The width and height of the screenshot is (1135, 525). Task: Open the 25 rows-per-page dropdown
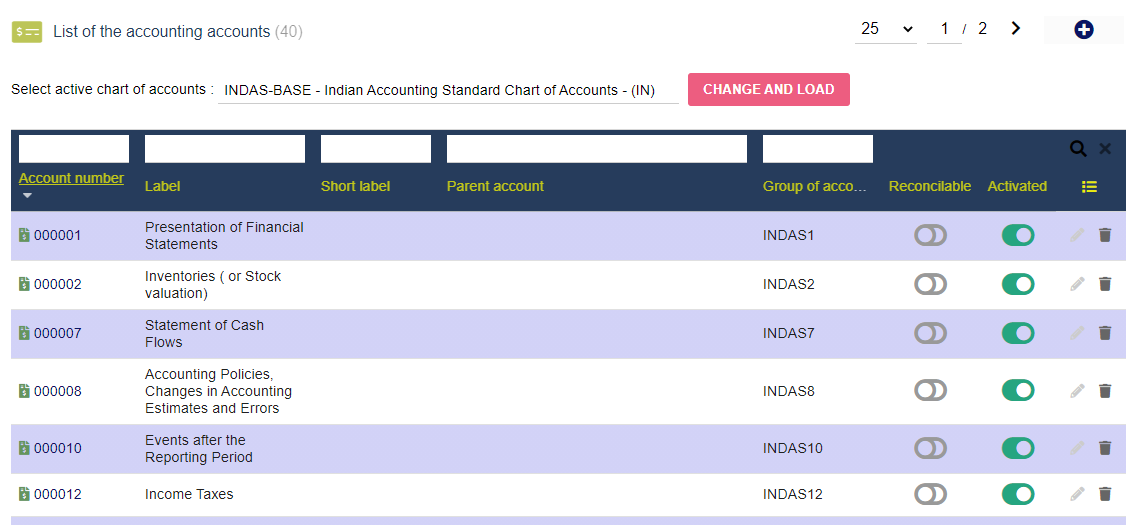(886, 29)
